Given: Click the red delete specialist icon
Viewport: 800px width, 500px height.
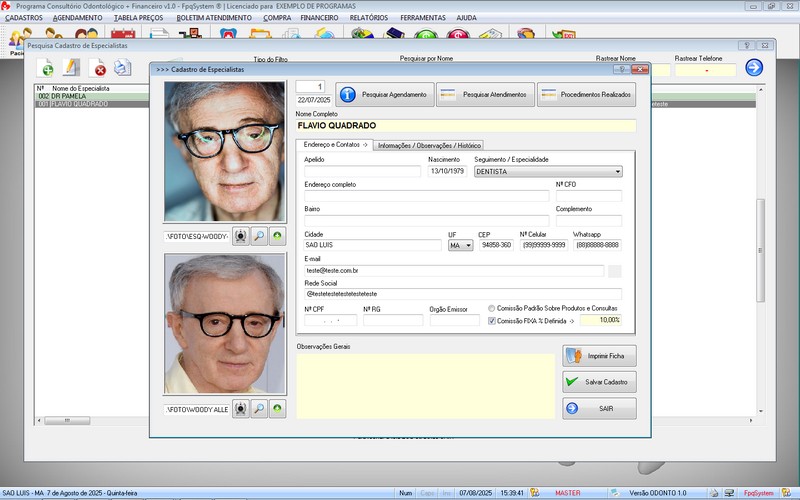Looking at the screenshot, I should point(99,68).
